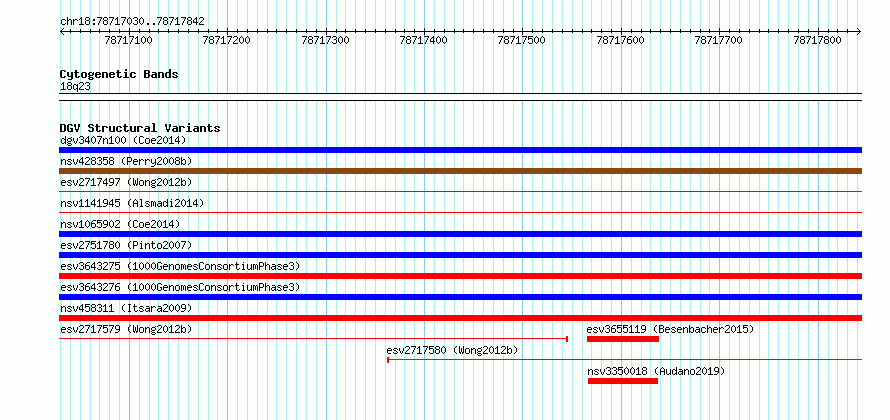Image resolution: width=890 pixels, height=420 pixels.
Task: Click the 78717100 ruler position
Action: point(129,40)
